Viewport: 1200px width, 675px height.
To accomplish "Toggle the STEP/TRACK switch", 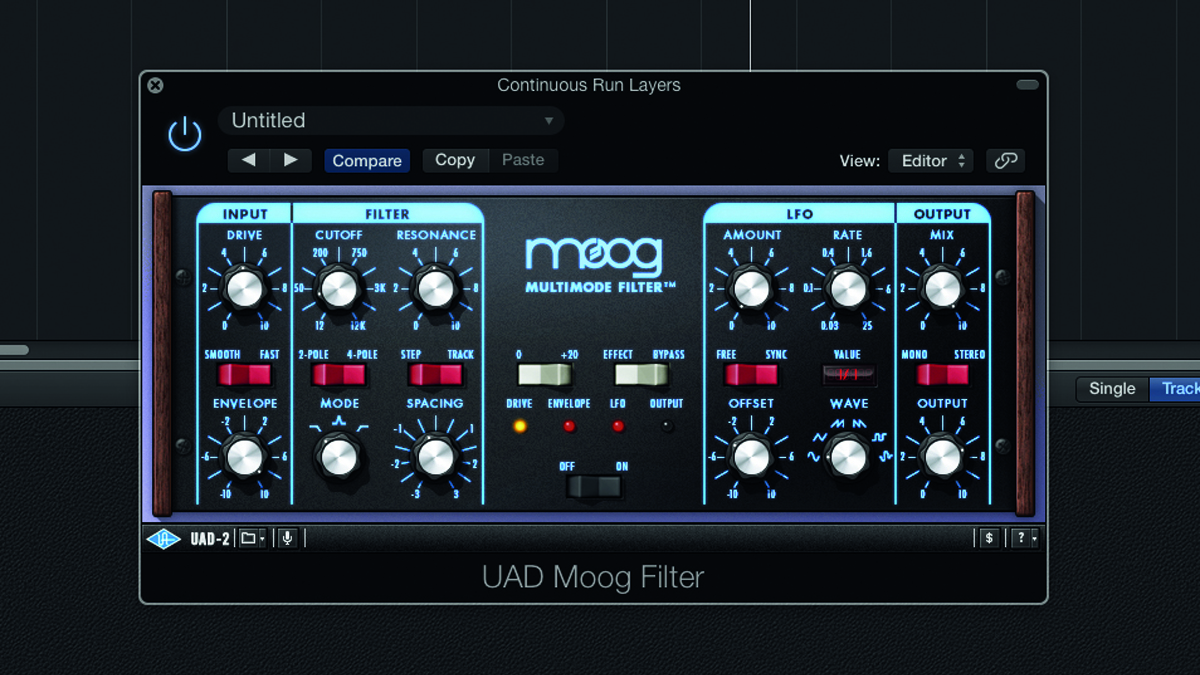I will pyautogui.click(x=435, y=375).
